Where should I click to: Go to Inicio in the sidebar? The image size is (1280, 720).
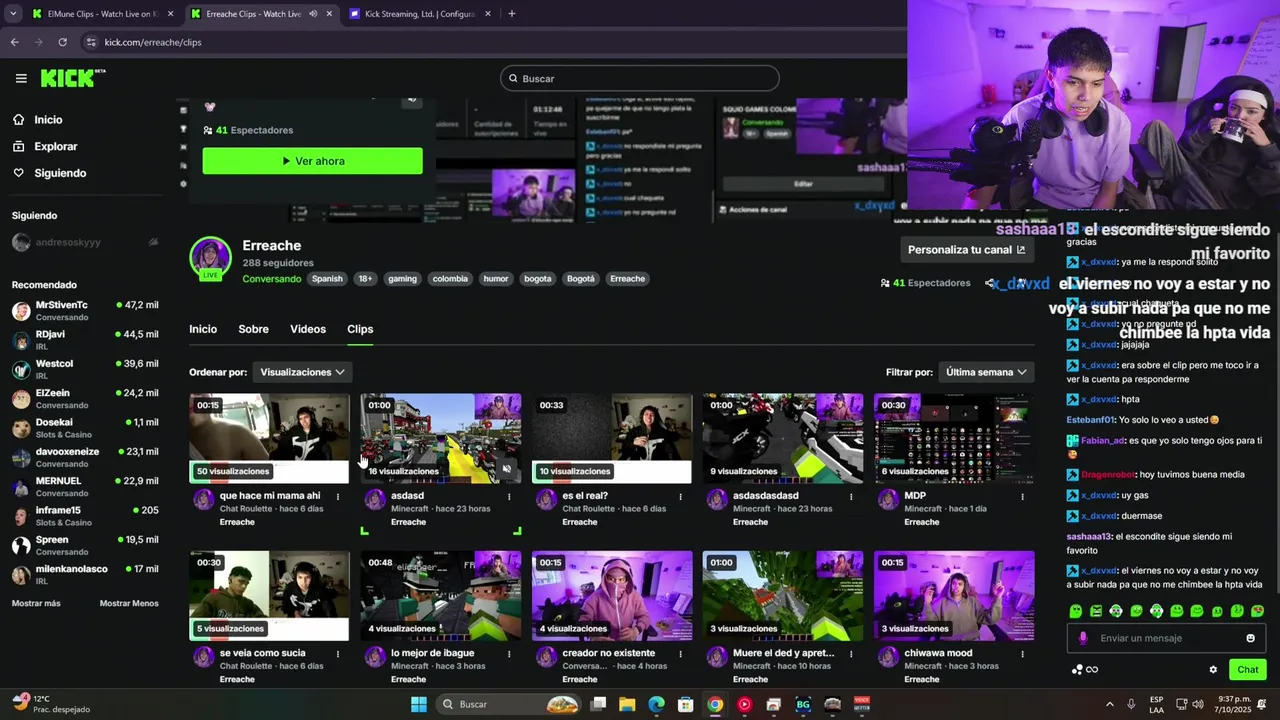[x=48, y=120]
